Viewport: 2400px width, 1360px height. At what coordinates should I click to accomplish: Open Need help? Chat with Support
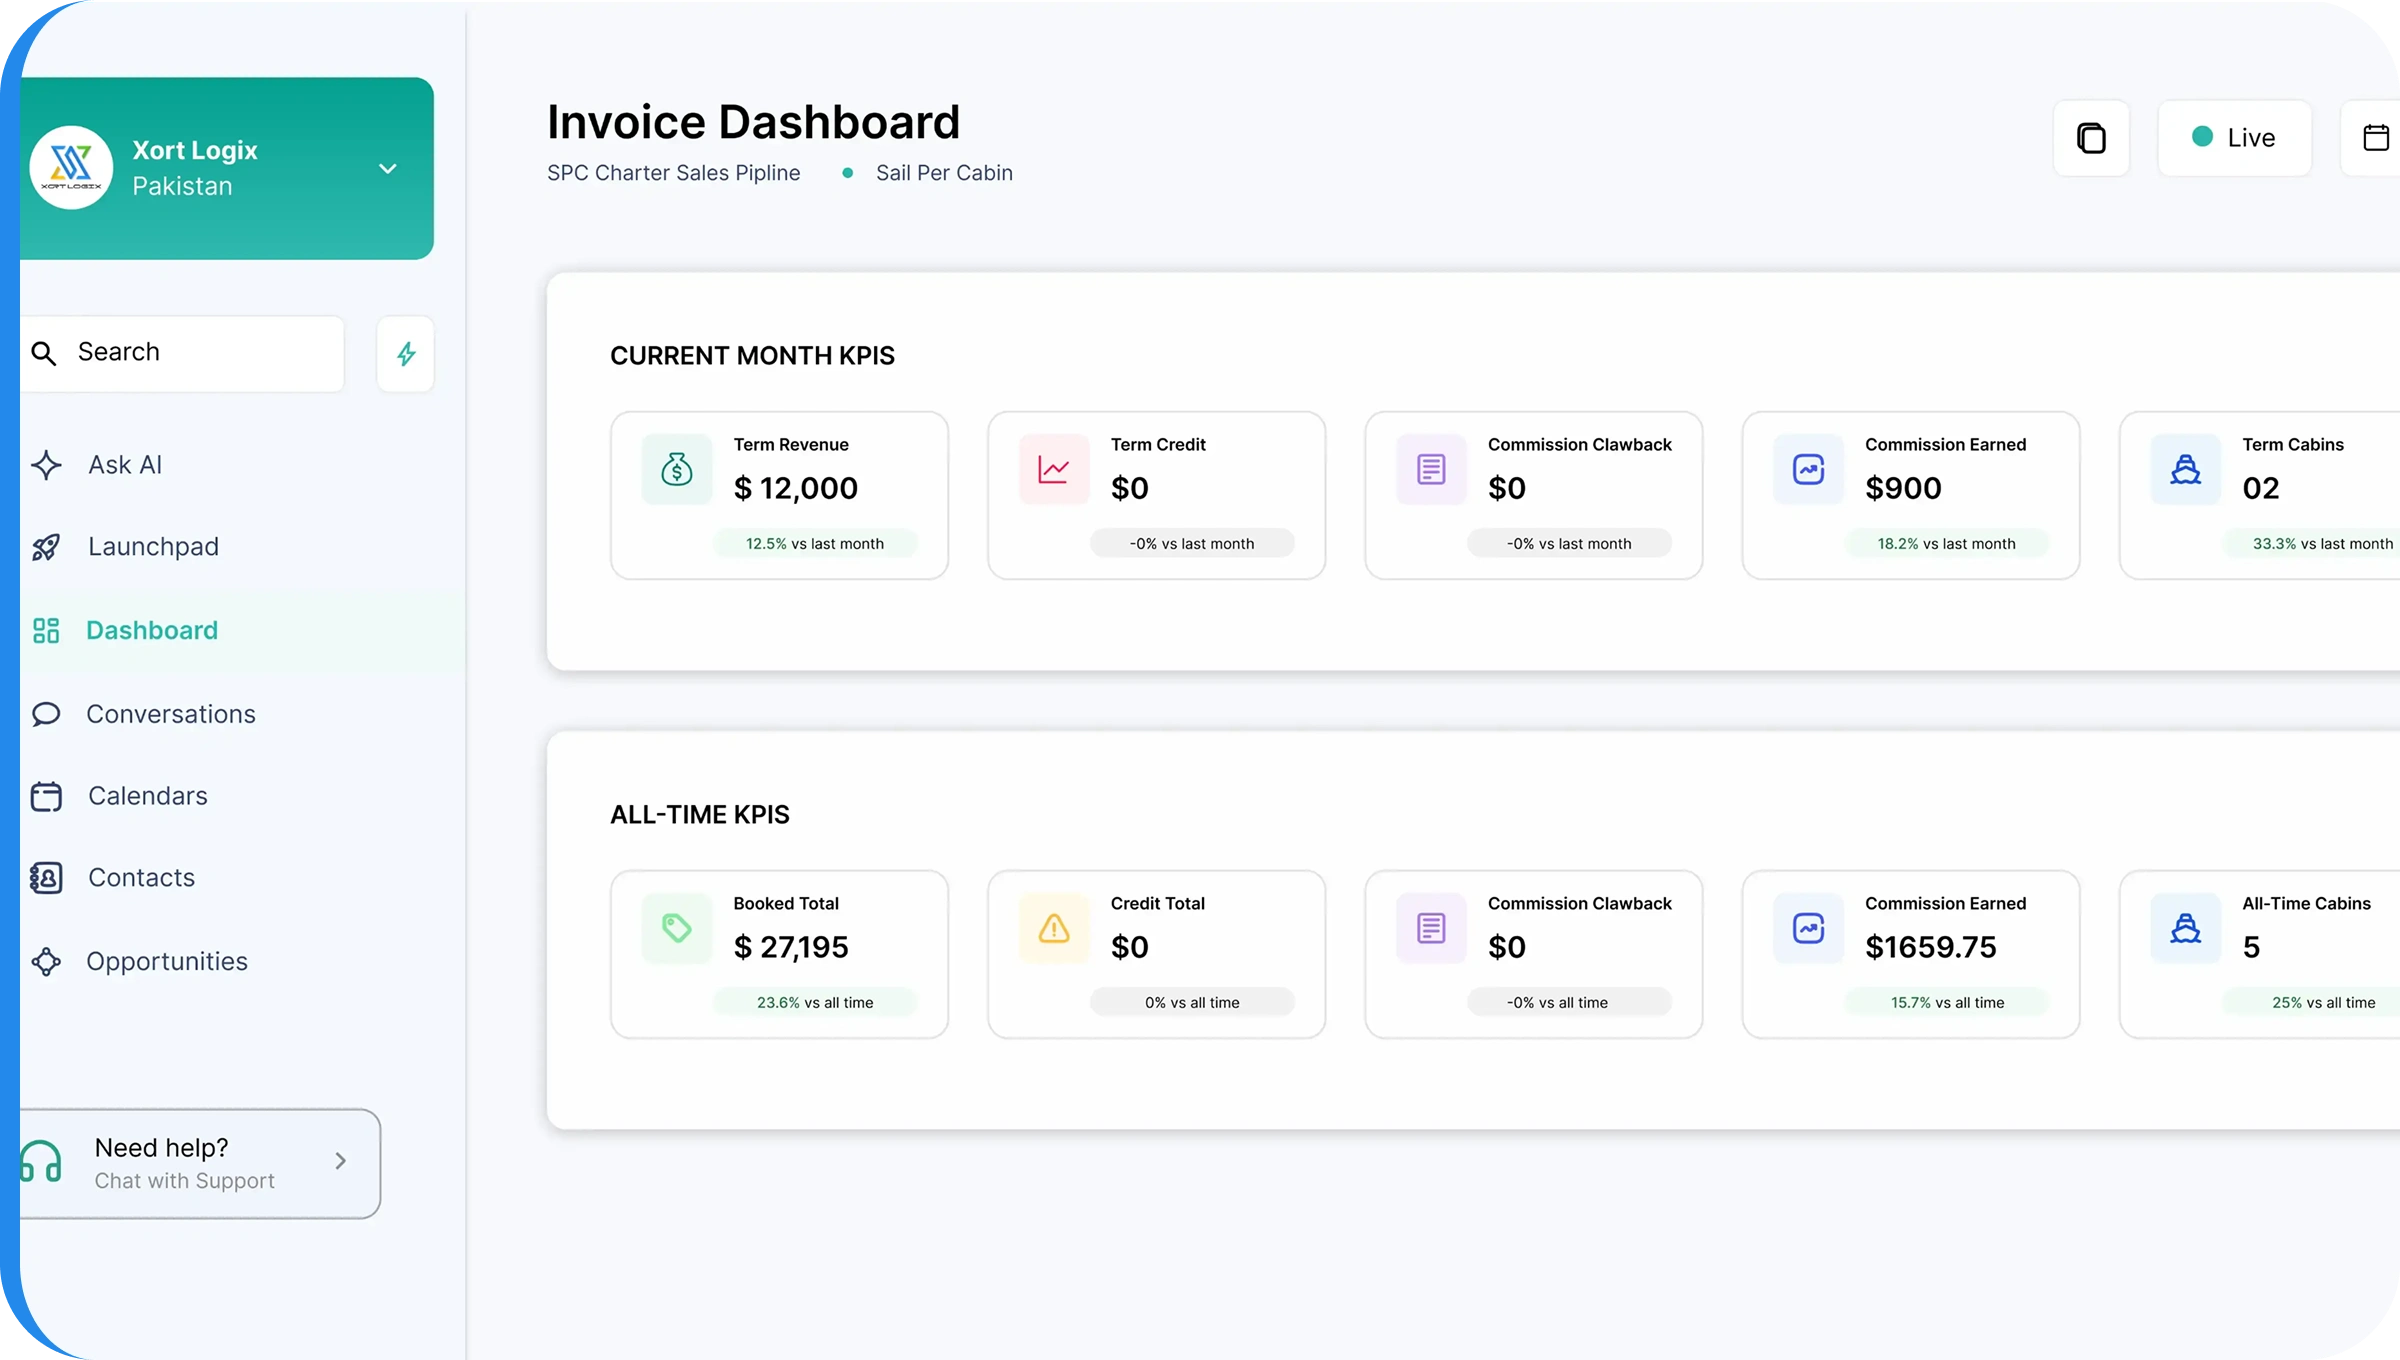point(200,1164)
